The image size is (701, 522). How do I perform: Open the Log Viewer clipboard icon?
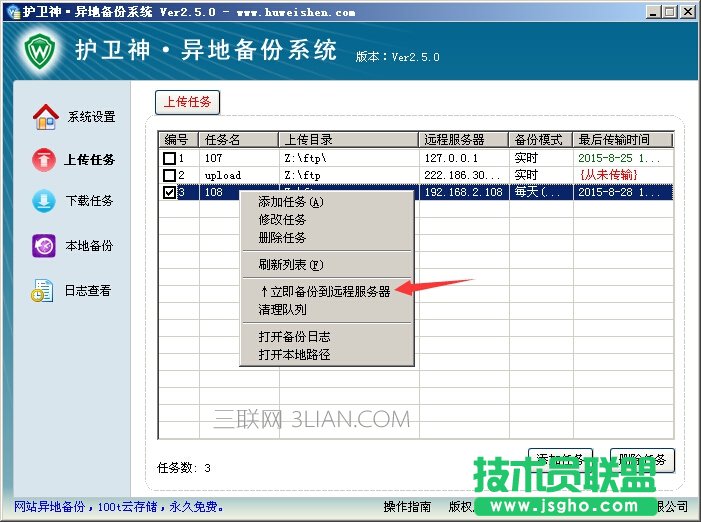43,291
